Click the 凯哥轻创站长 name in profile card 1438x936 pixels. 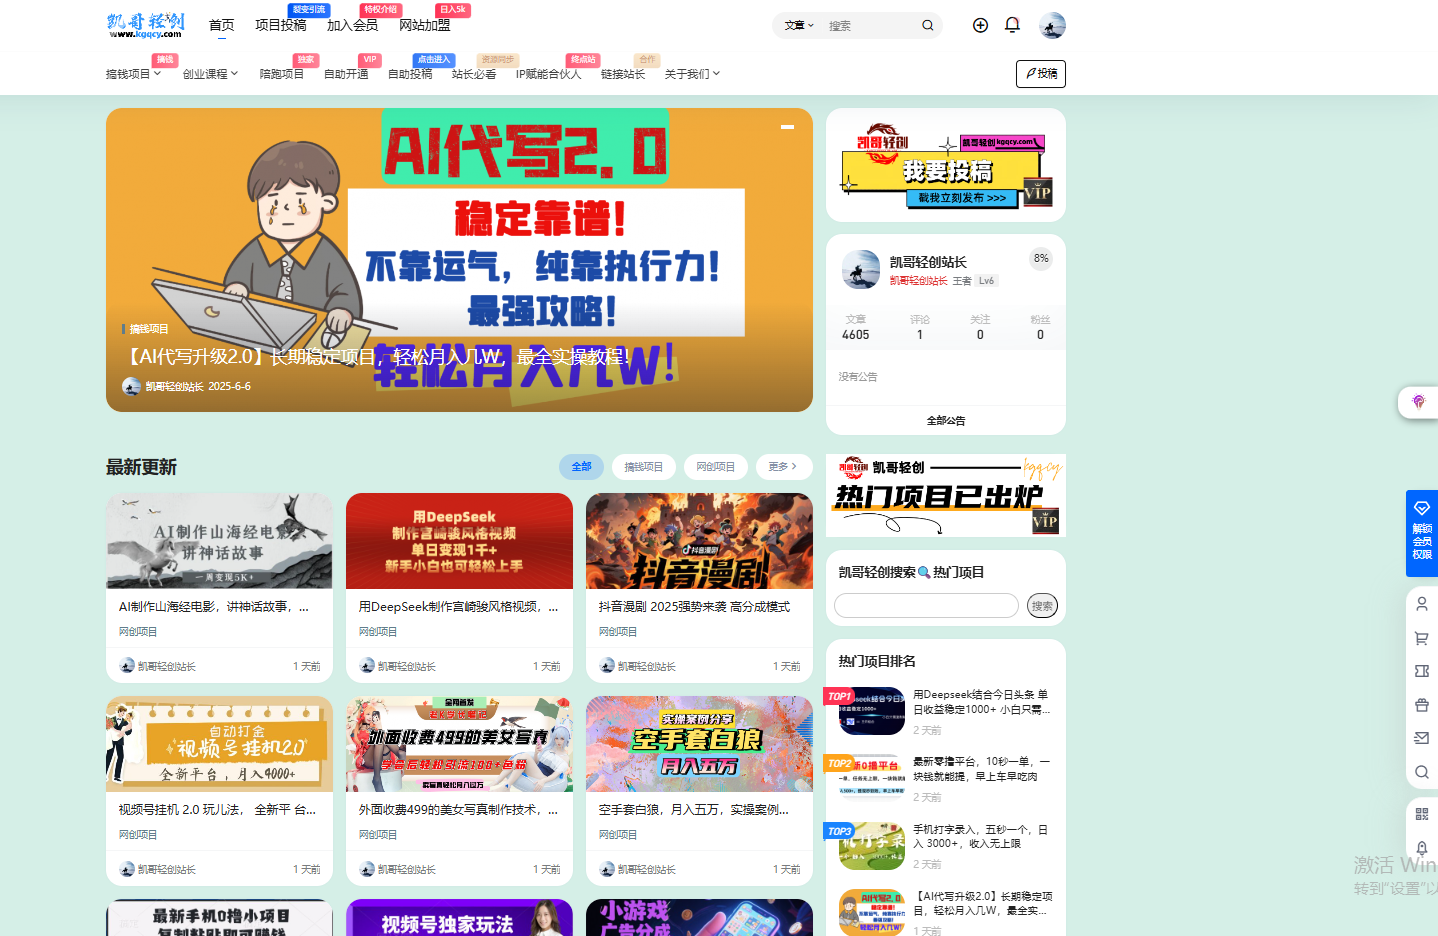point(928,262)
